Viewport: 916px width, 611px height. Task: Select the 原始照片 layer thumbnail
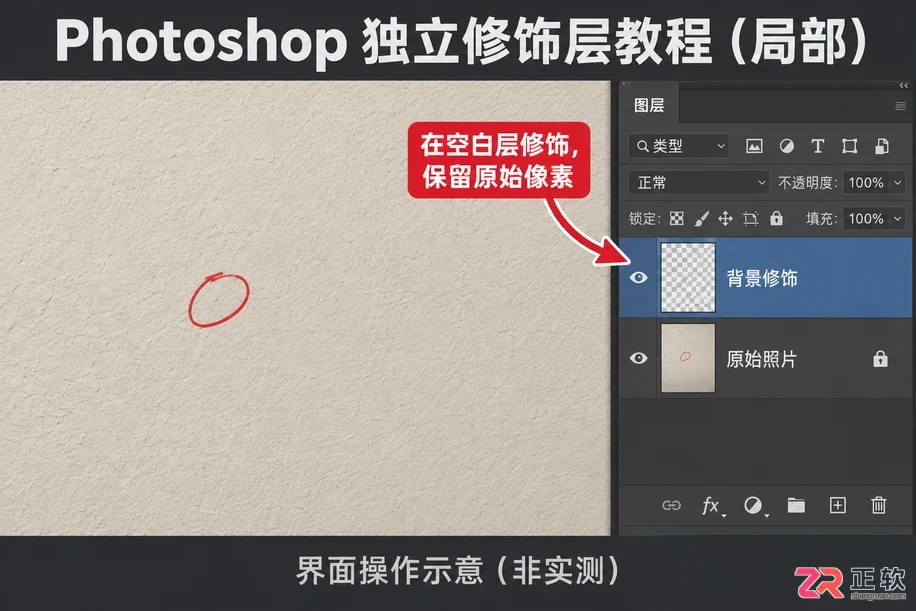(688, 358)
